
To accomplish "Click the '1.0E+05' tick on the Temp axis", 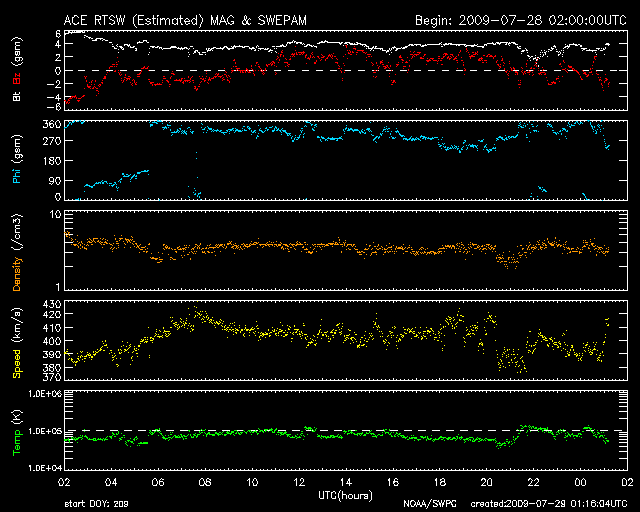I will (45, 431).
